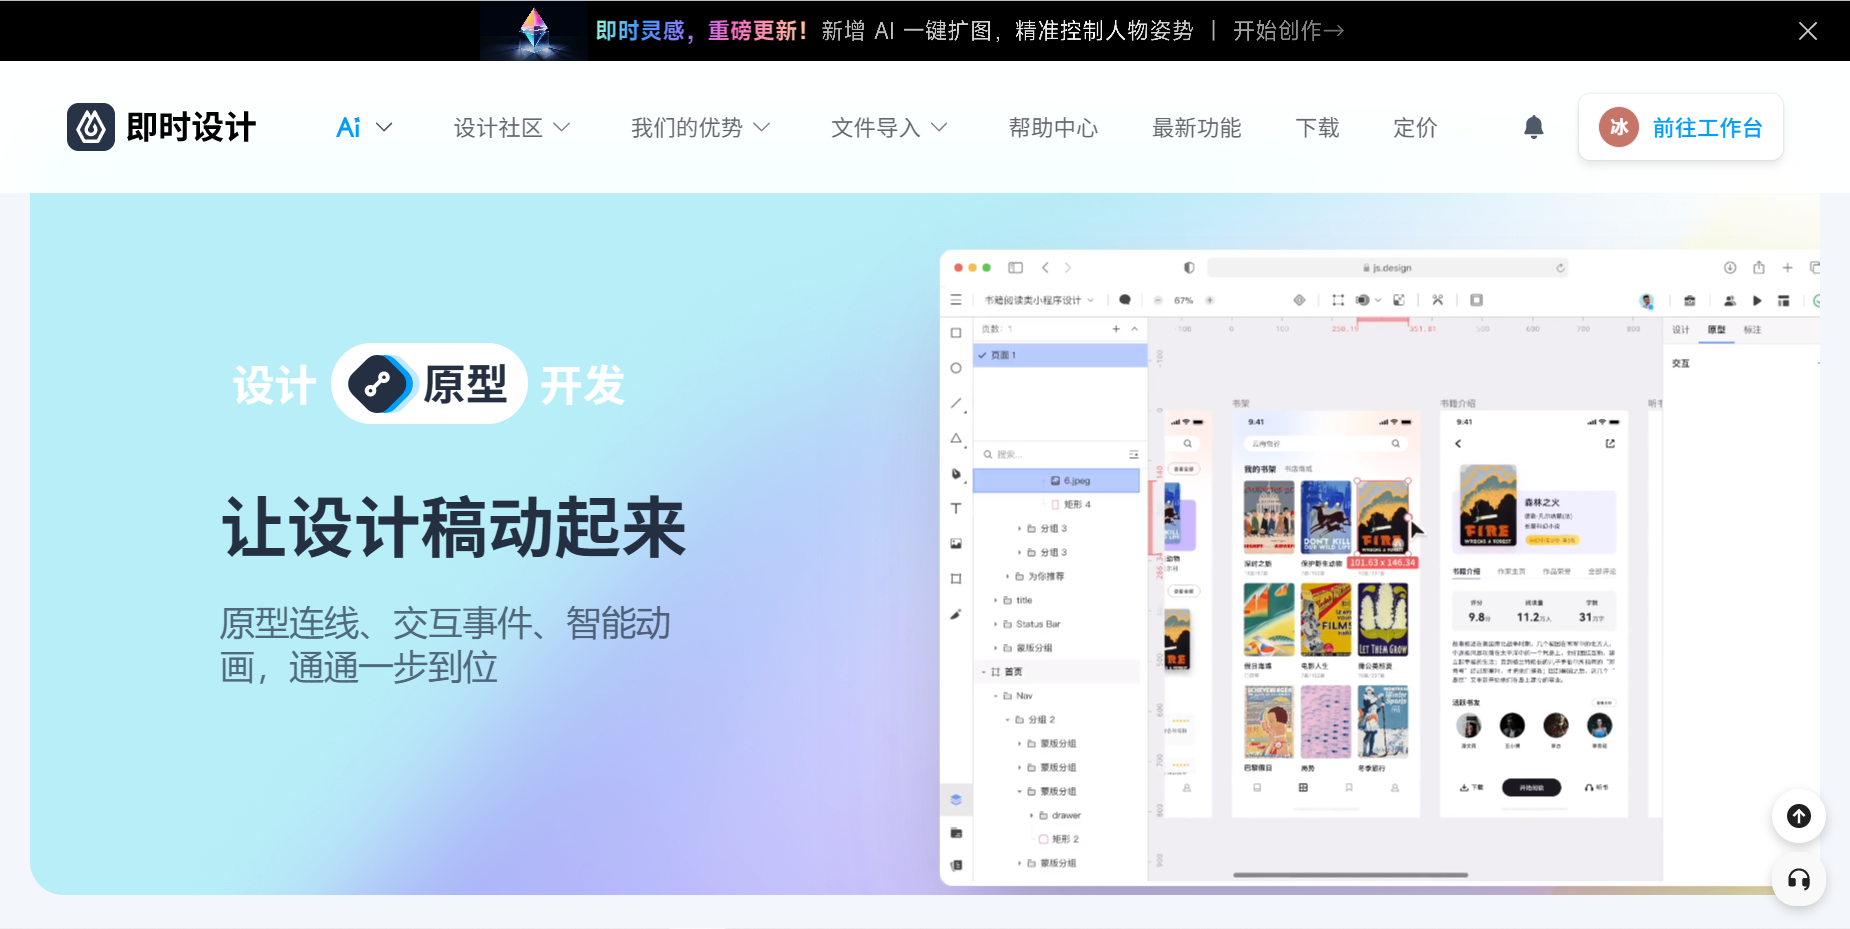
Task: Expand the 为你推荐 layer group
Action: pos(1008,577)
